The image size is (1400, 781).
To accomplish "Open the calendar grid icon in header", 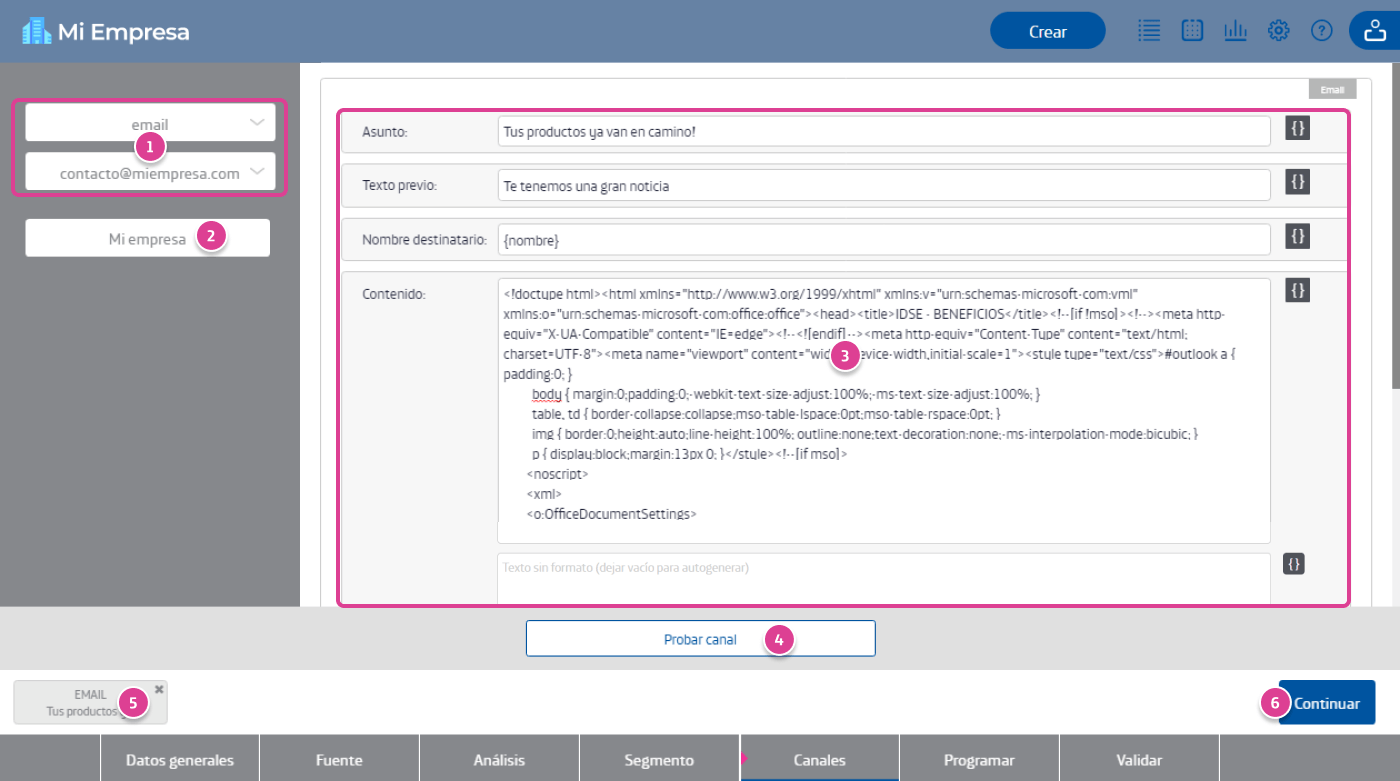I will 1192,31.
